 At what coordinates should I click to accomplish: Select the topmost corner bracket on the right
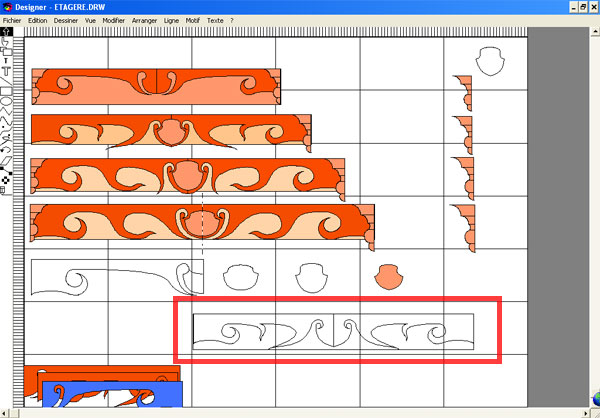[463, 93]
